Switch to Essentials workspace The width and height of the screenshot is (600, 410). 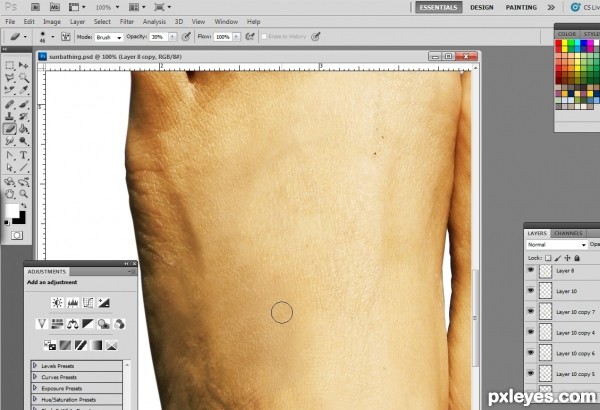coord(439,7)
